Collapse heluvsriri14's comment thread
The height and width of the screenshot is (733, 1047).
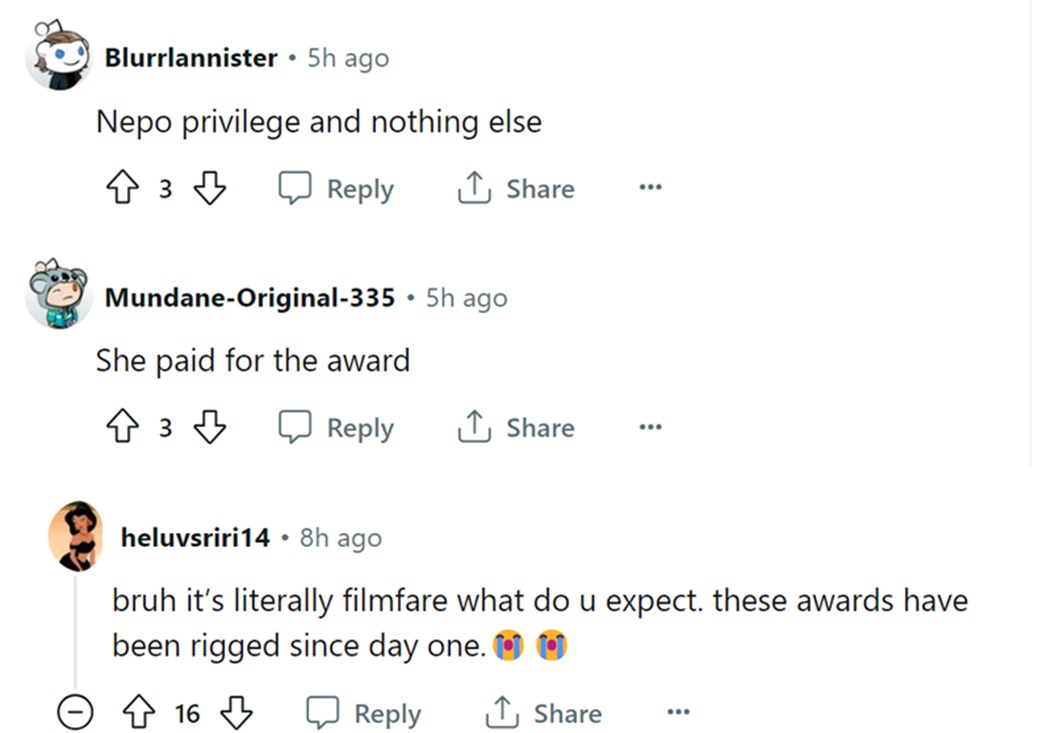pyautogui.click(x=75, y=713)
